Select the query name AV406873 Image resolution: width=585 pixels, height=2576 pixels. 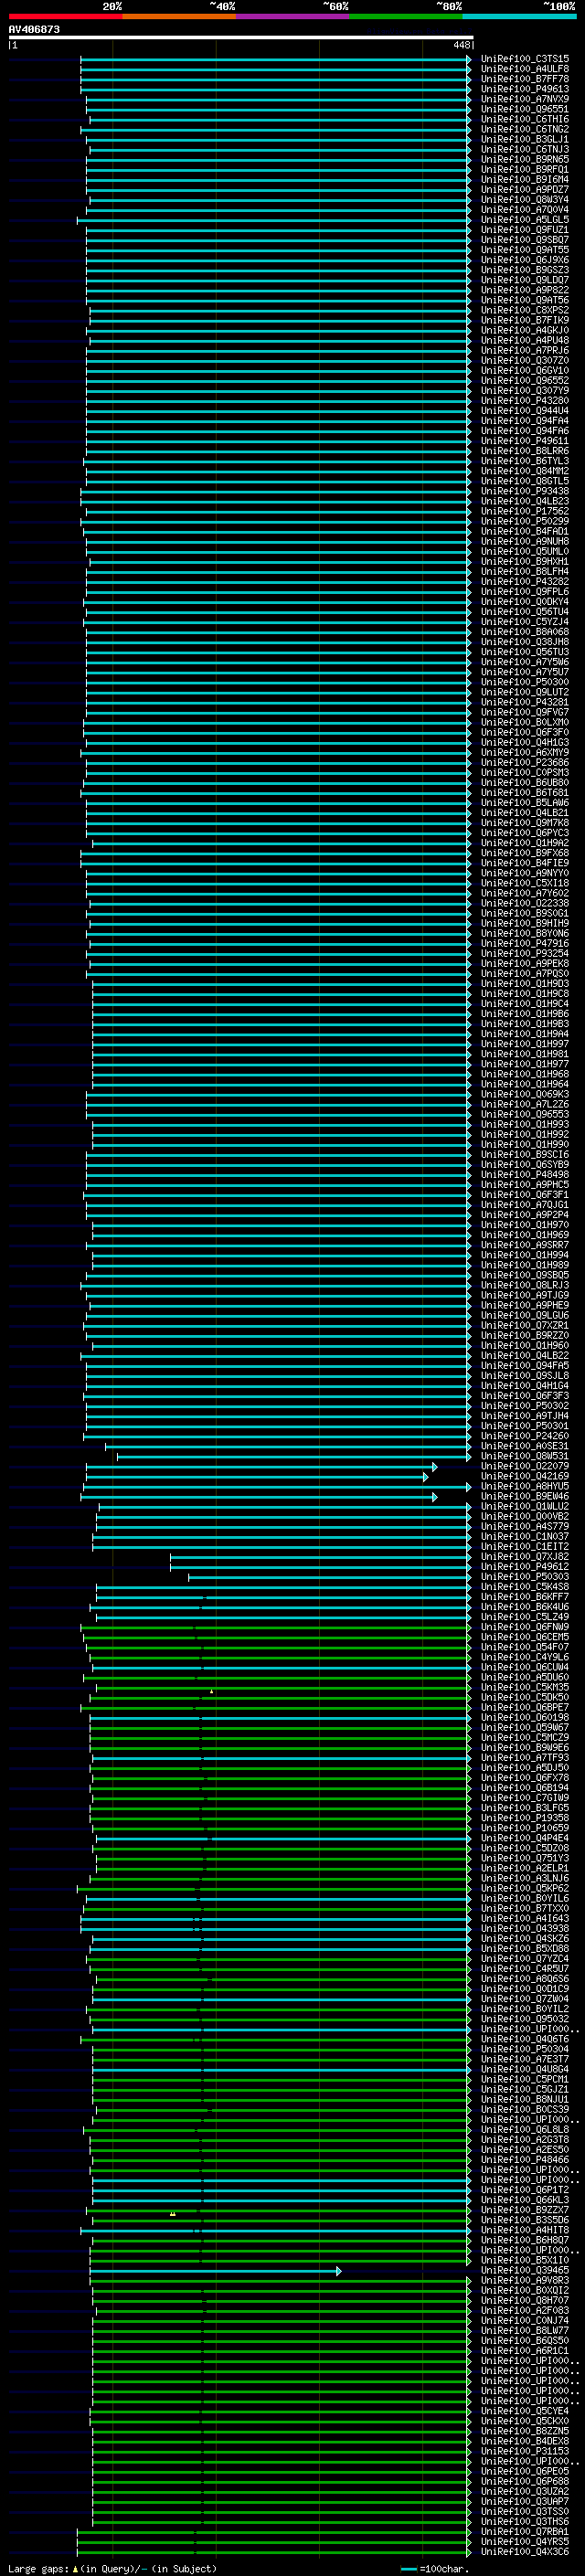pyautogui.click(x=34, y=29)
